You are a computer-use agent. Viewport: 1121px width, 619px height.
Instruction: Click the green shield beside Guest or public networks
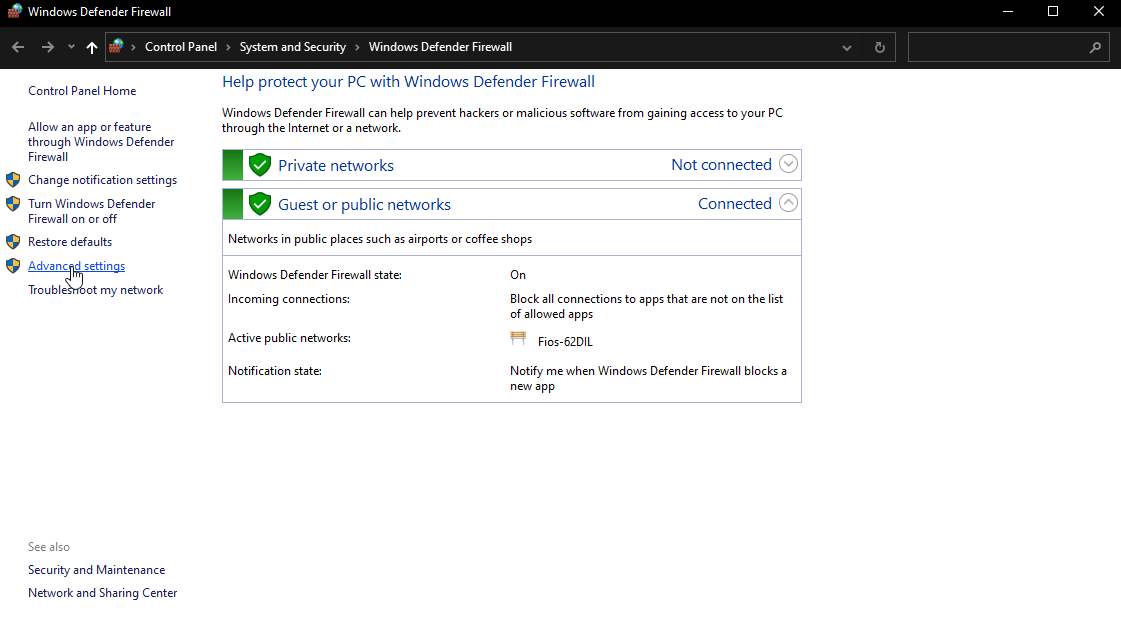260,204
